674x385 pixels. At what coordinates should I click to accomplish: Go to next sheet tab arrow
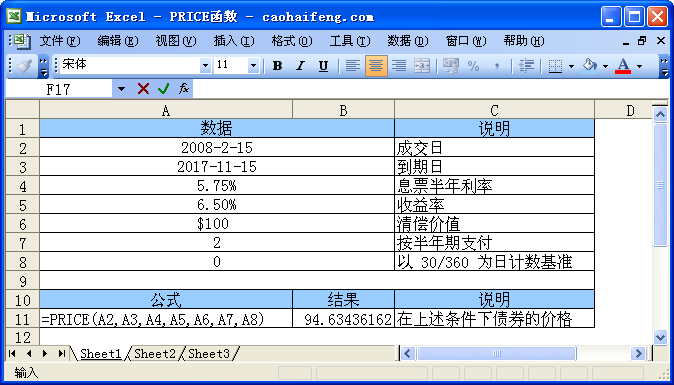[x=45, y=354]
